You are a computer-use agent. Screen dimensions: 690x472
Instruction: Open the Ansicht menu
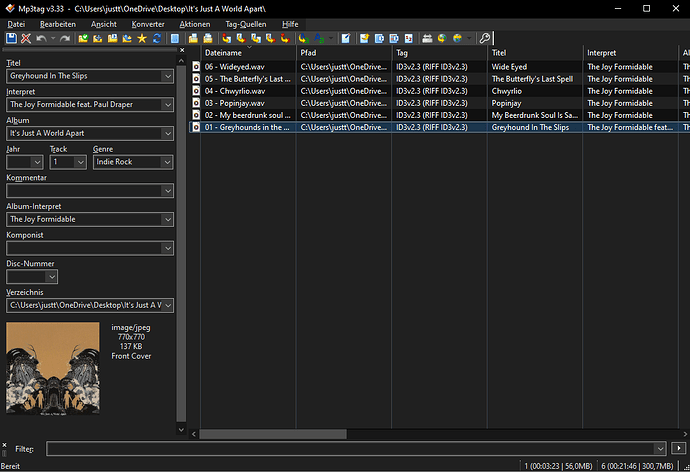coord(104,24)
